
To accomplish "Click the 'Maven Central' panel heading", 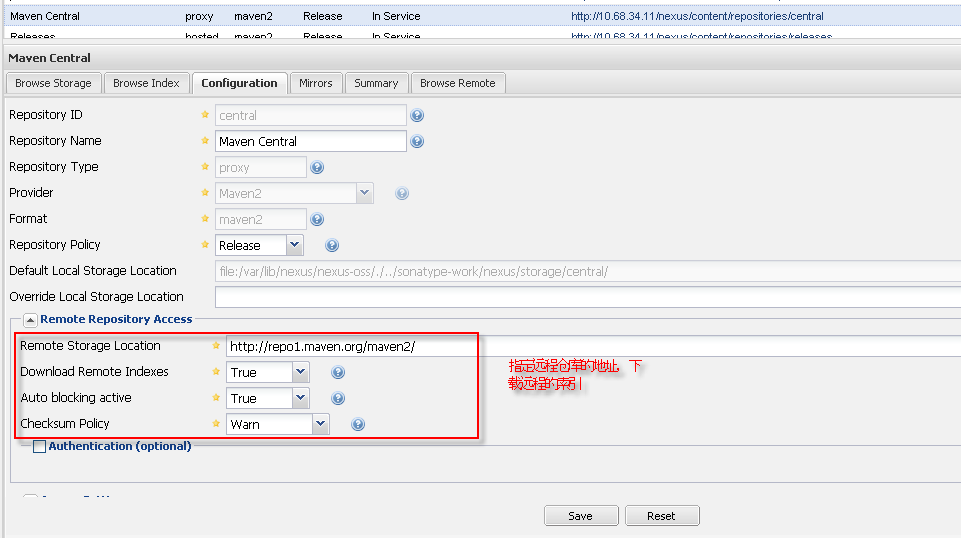I will point(50,58).
